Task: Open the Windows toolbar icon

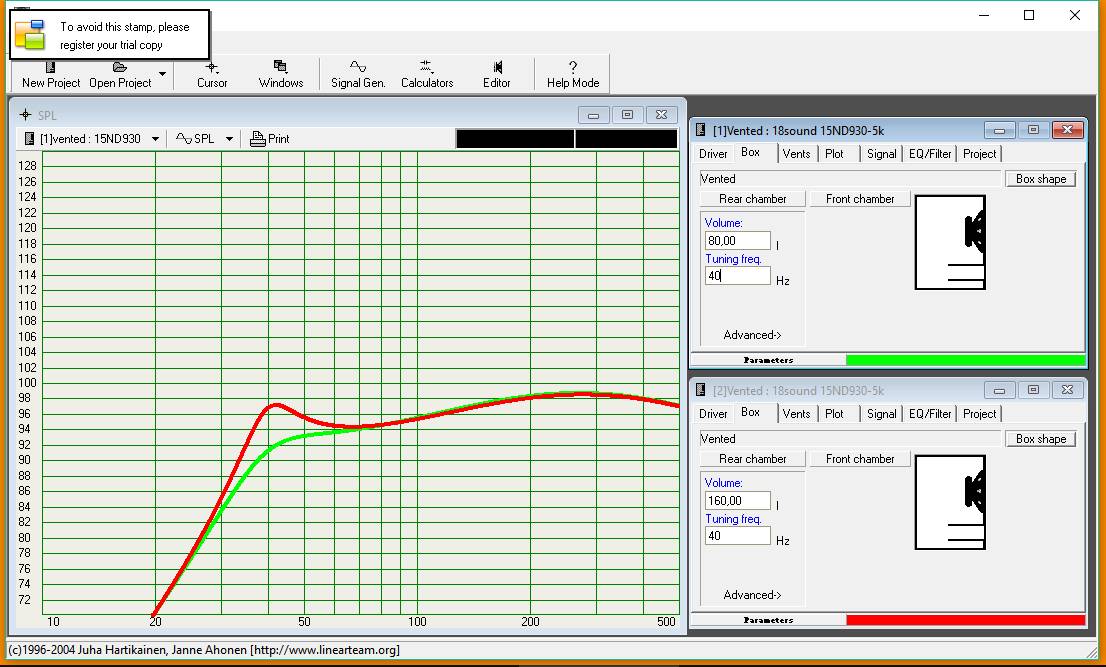Action: pyautogui.click(x=281, y=74)
